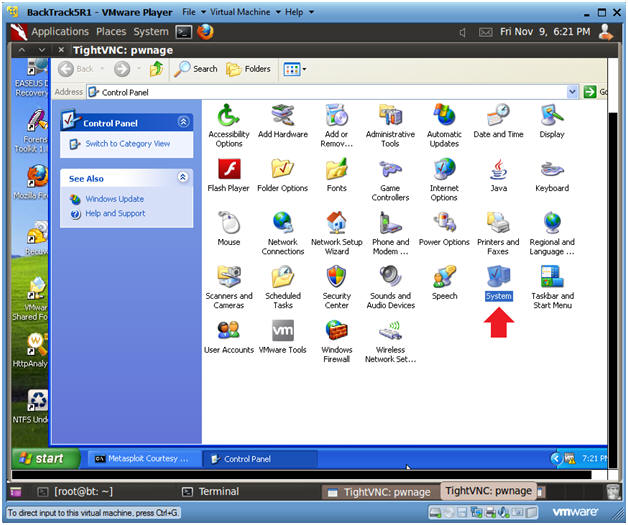Open Mouse settings icon
Image resolution: width=628 pixels, height=525 pixels.
click(229, 229)
